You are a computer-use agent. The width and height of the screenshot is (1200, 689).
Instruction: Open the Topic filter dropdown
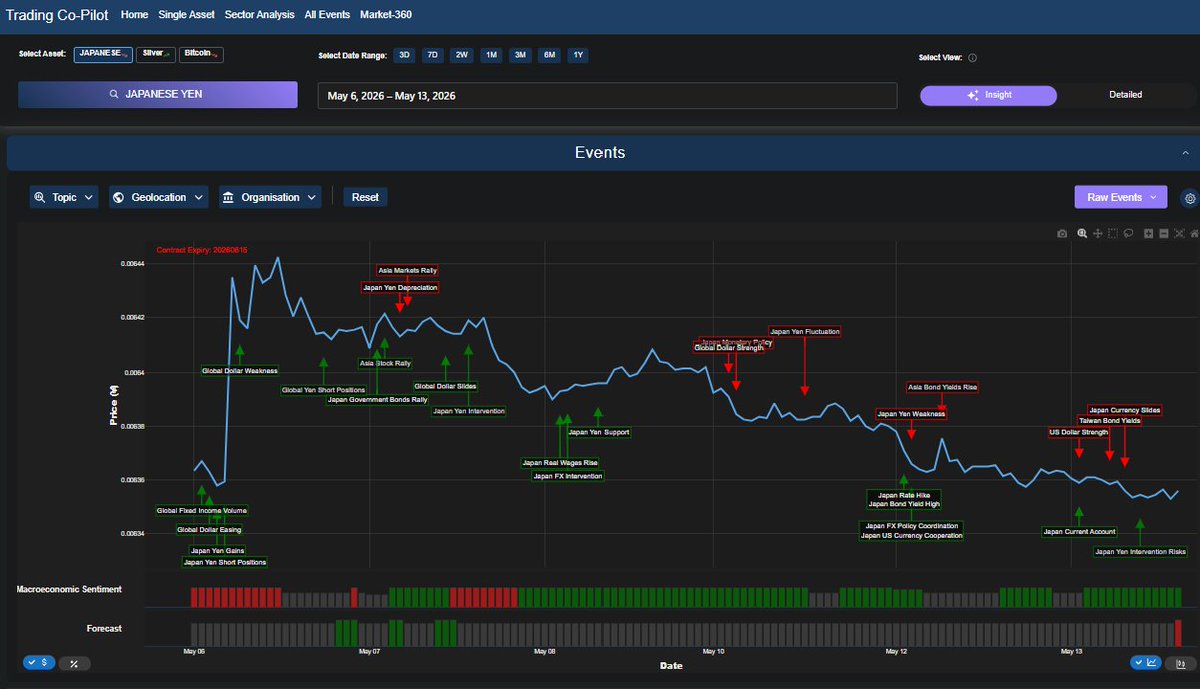(x=64, y=198)
